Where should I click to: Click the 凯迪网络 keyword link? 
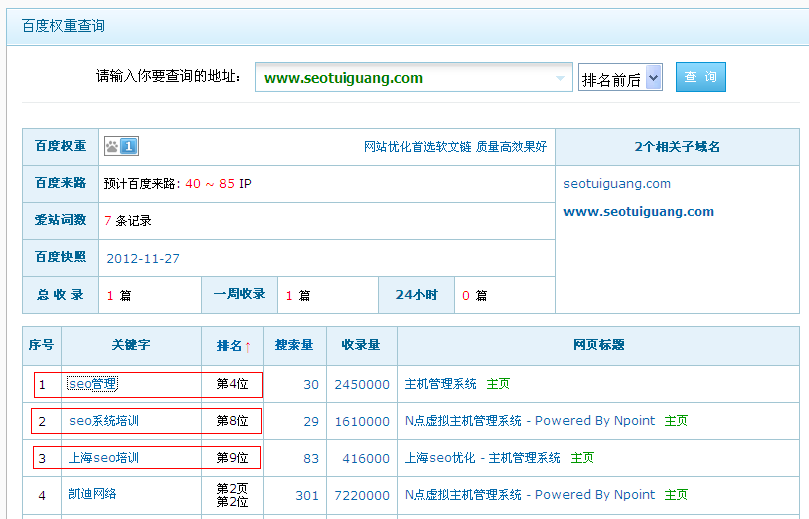click(x=92, y=494)
